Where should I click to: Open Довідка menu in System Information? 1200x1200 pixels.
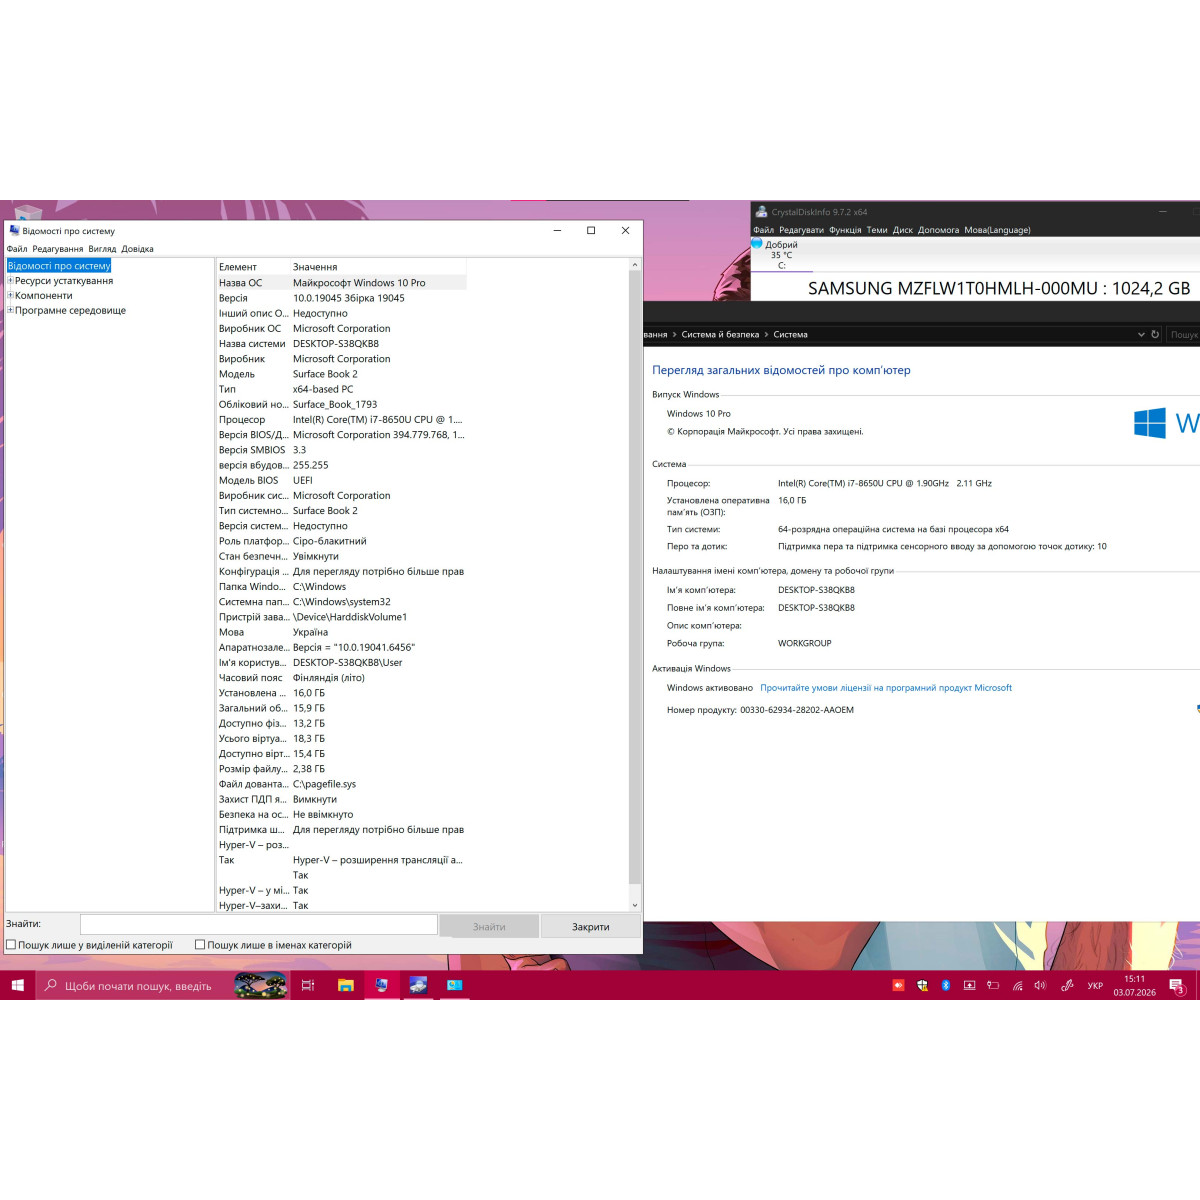[138, 249]
